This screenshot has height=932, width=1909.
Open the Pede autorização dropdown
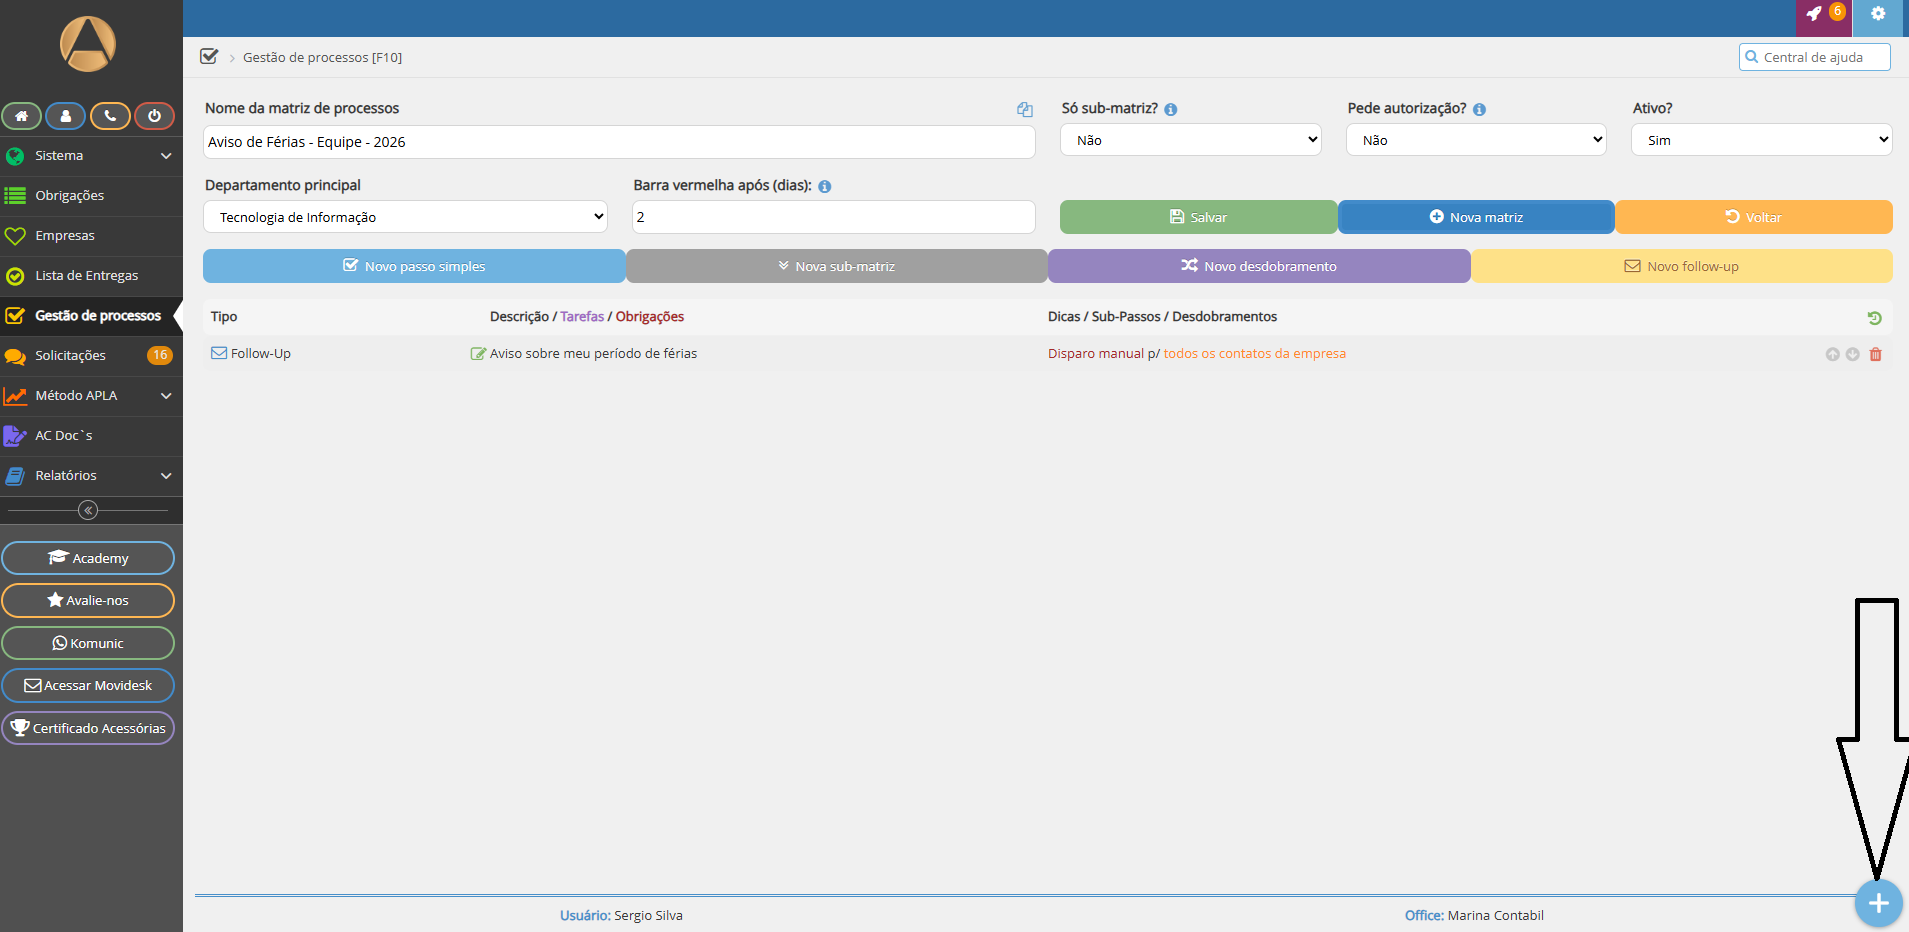pyautogui.click(x=1476, y=140)
